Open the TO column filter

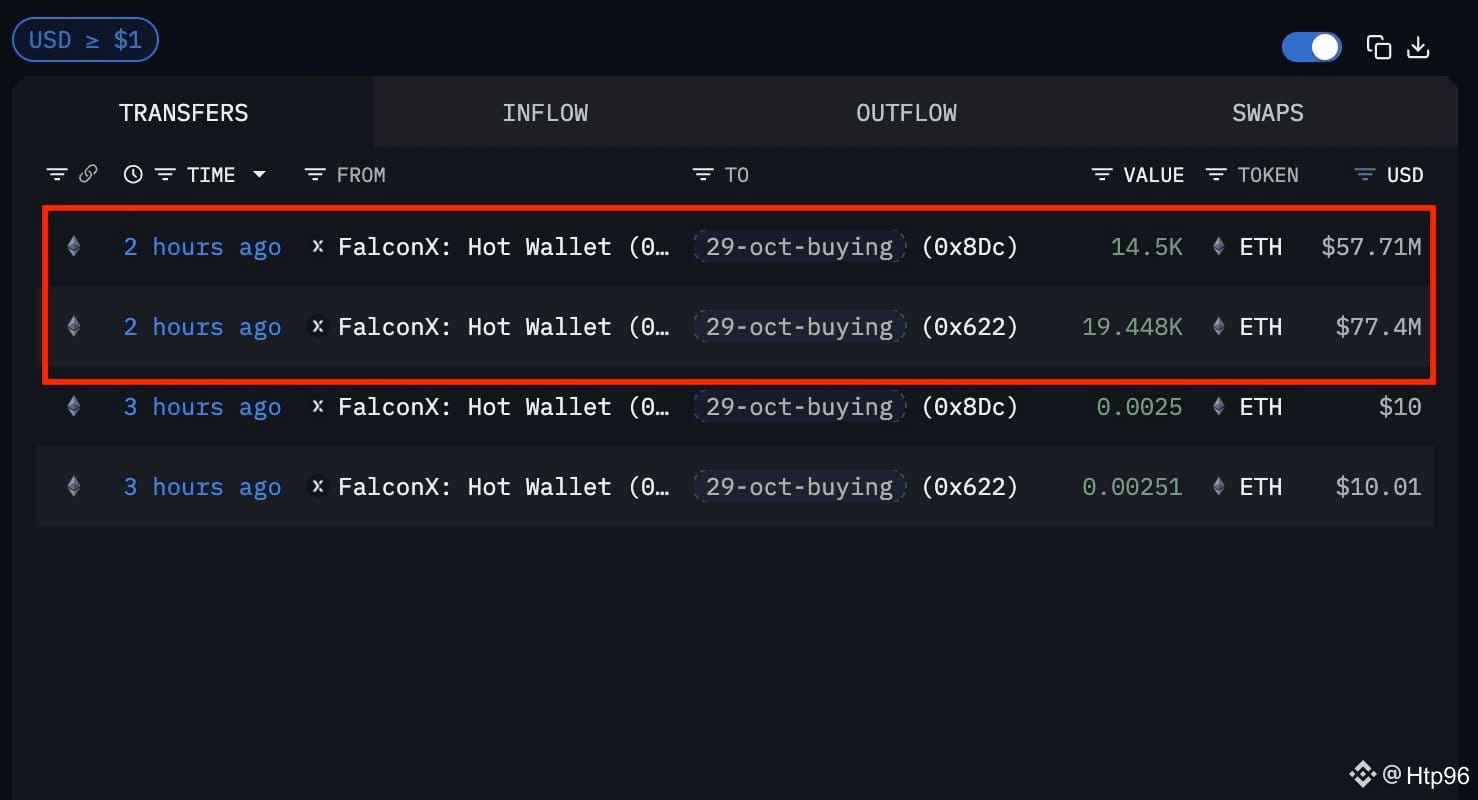tap(703, 175)
